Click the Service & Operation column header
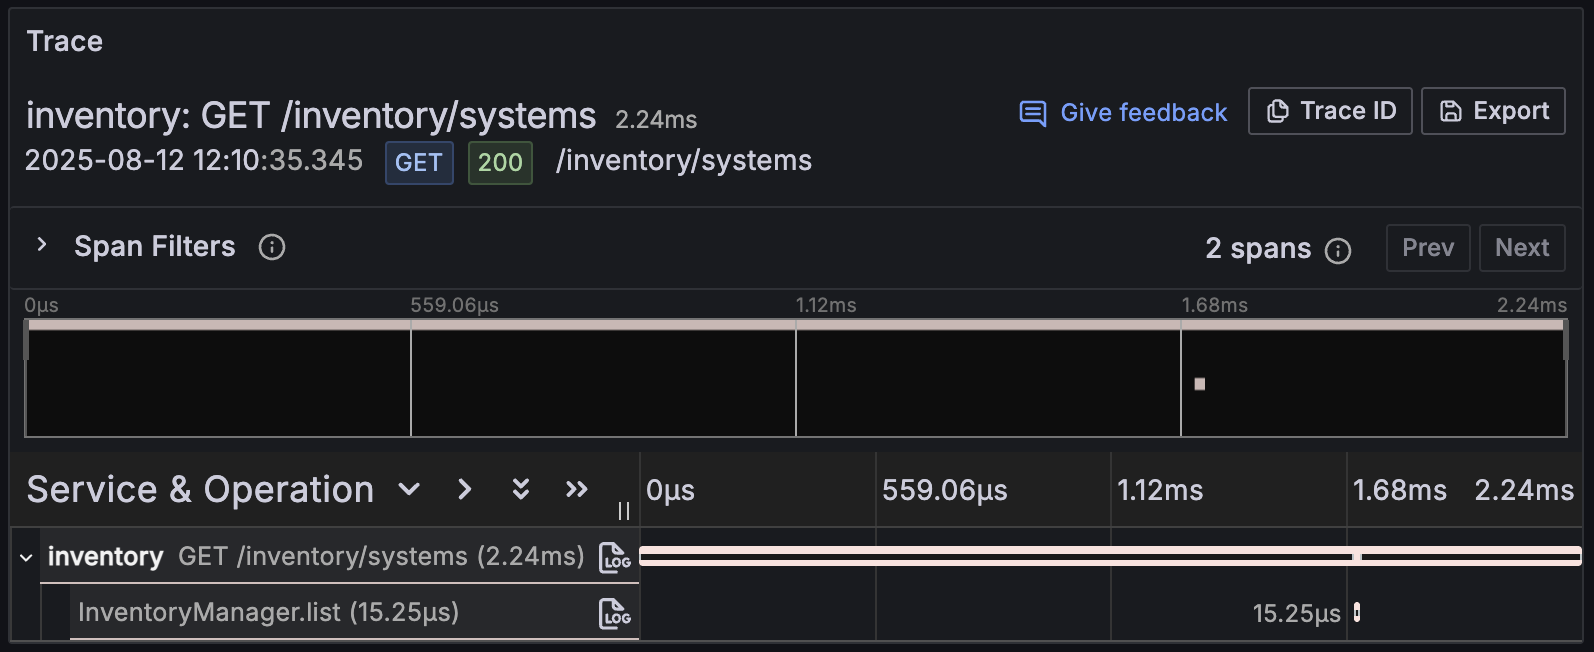 (200, 490)
